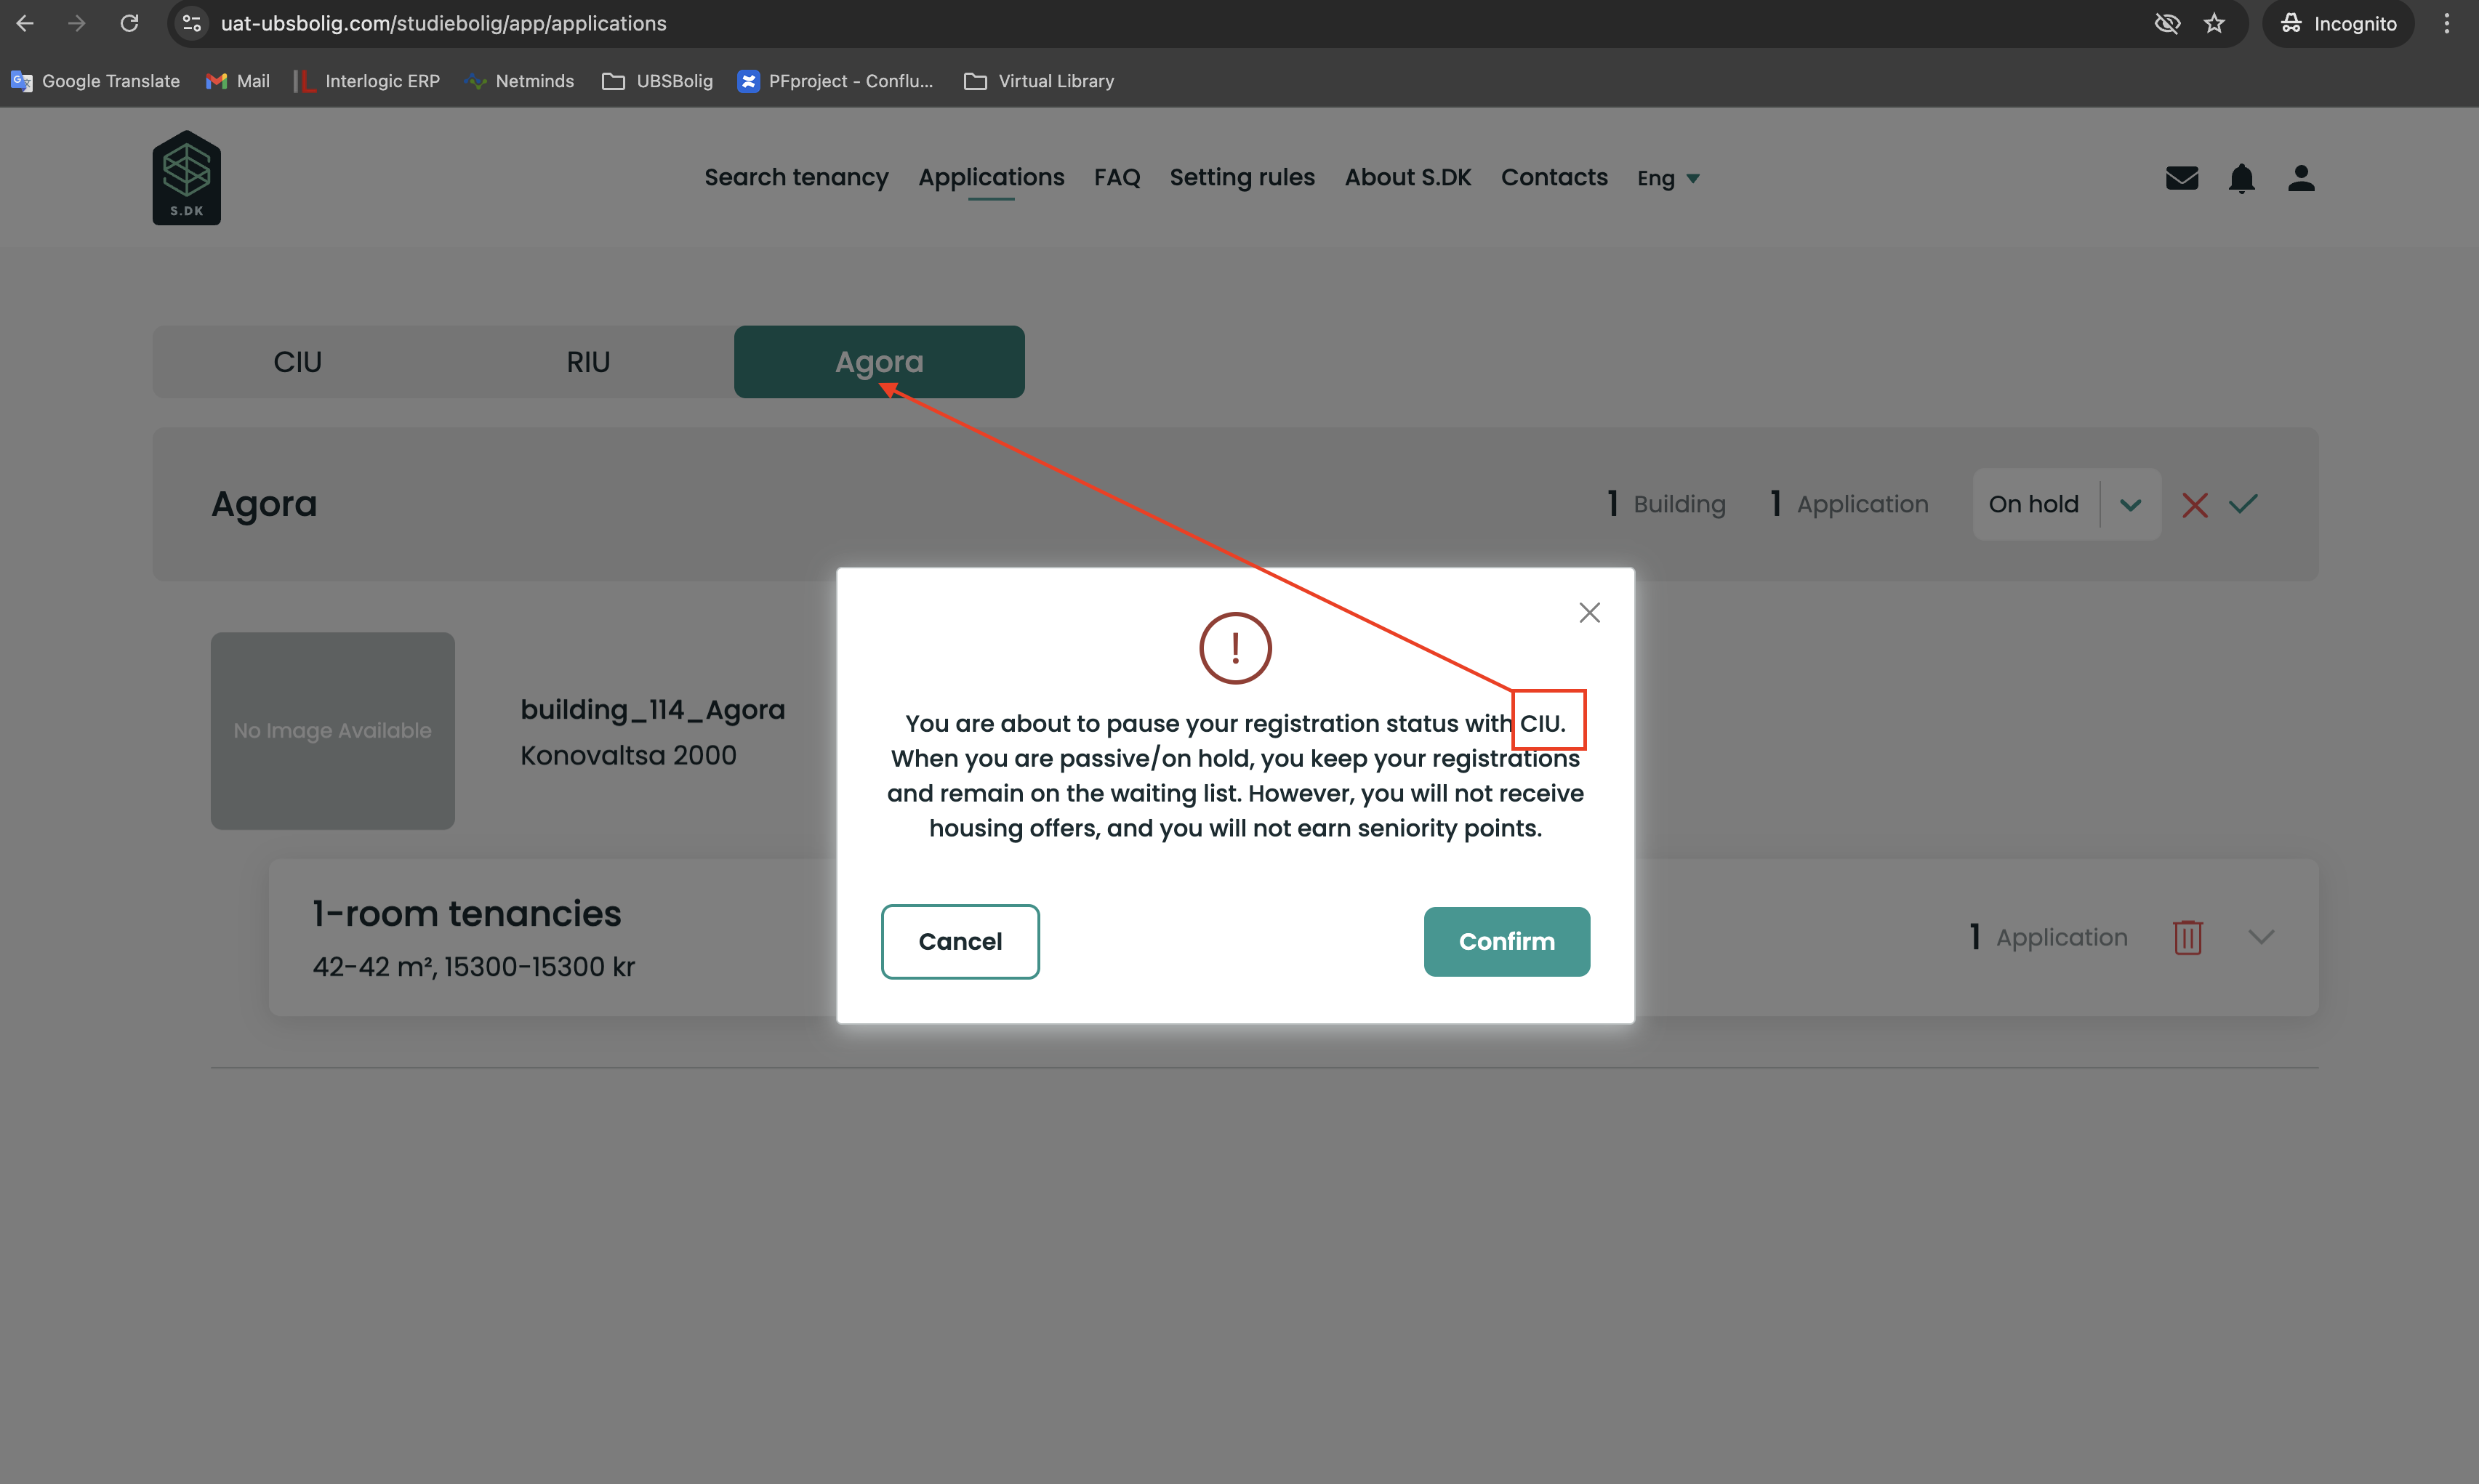2479x1484 pixels.
Task: Open Virtual Library bookmark folder
Action: click(x=1039, y=81)
